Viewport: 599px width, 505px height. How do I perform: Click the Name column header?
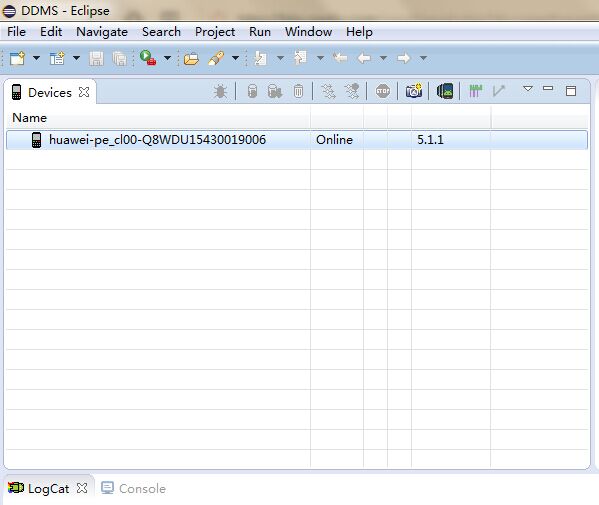[158, 118]
